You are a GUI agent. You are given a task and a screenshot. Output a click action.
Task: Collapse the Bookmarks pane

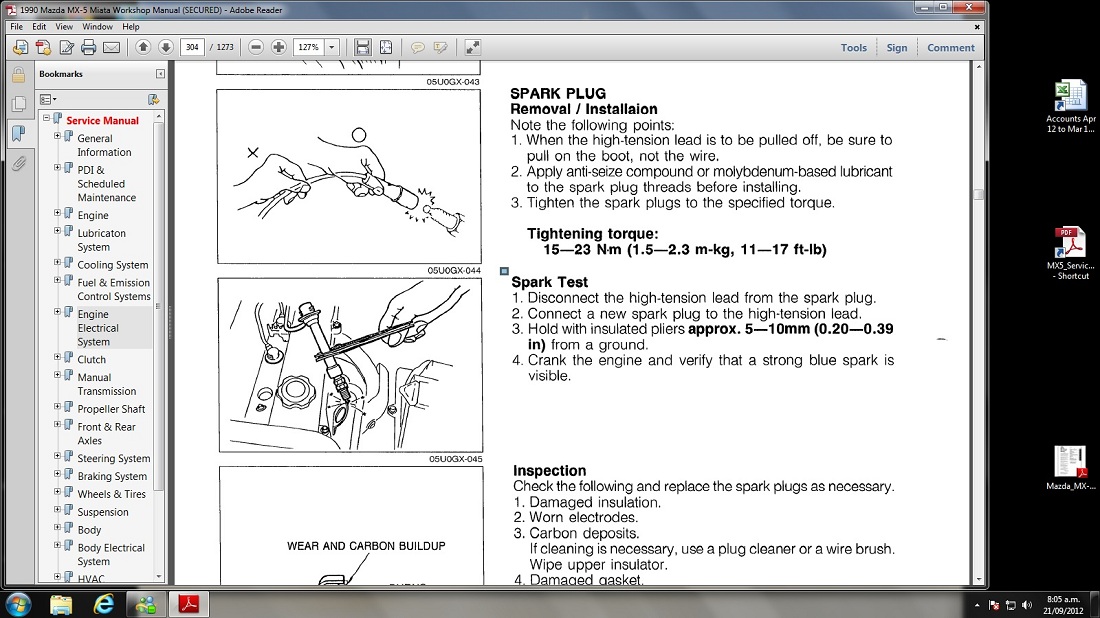(x=160, y=74)
